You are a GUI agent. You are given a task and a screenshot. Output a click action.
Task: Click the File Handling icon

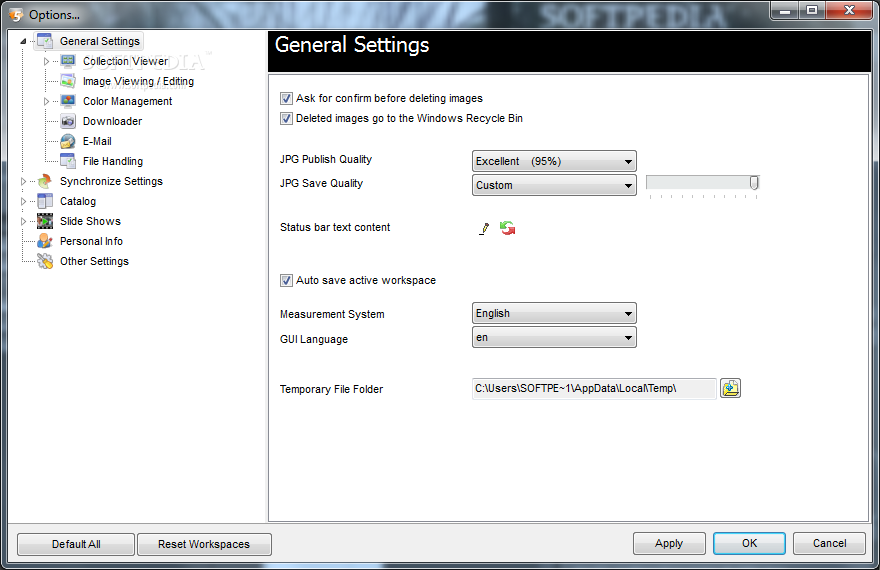click(68, 161)
